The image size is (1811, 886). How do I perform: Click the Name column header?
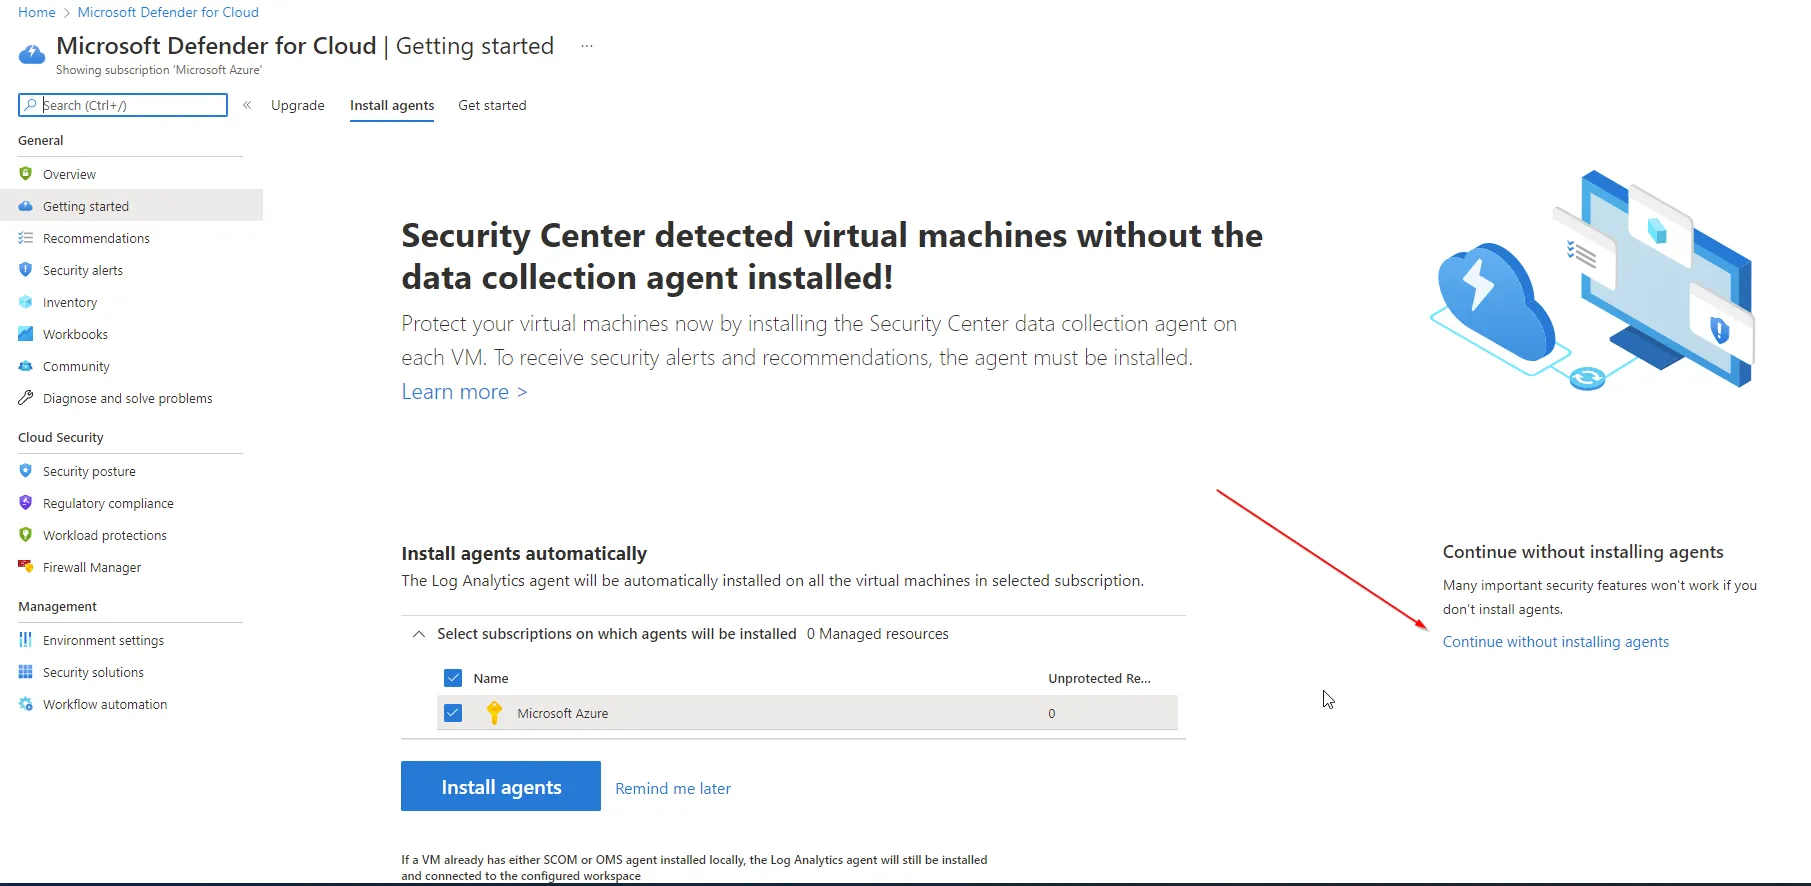click(491, 678)
